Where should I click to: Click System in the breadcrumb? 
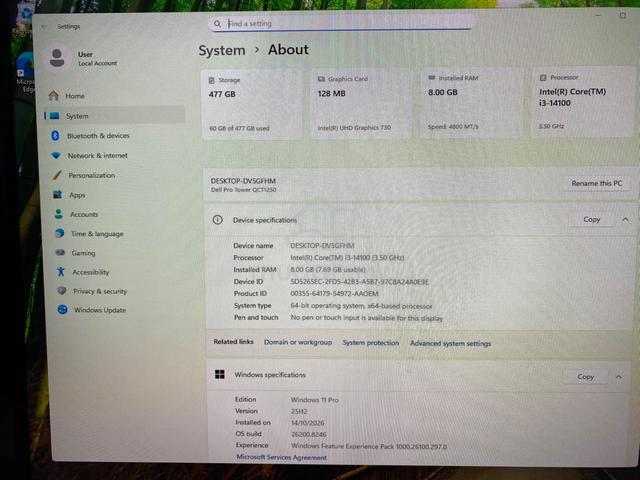[x=222, y=51]
